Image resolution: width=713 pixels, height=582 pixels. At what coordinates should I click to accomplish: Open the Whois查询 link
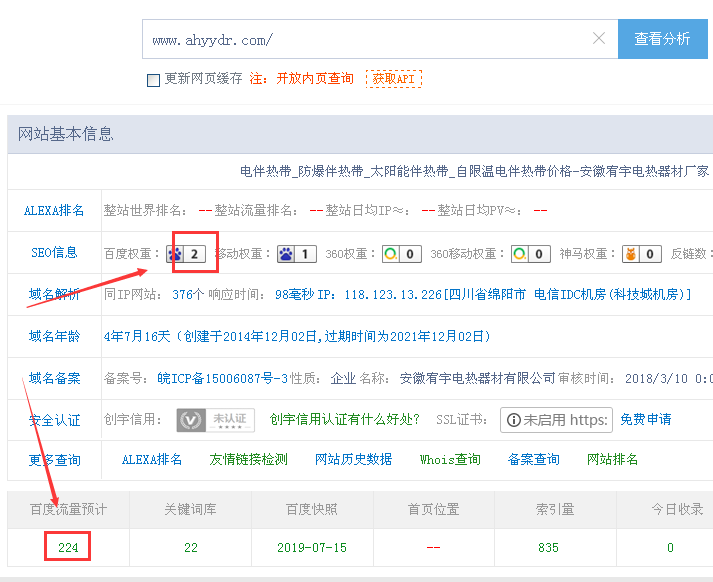(450, 460)
